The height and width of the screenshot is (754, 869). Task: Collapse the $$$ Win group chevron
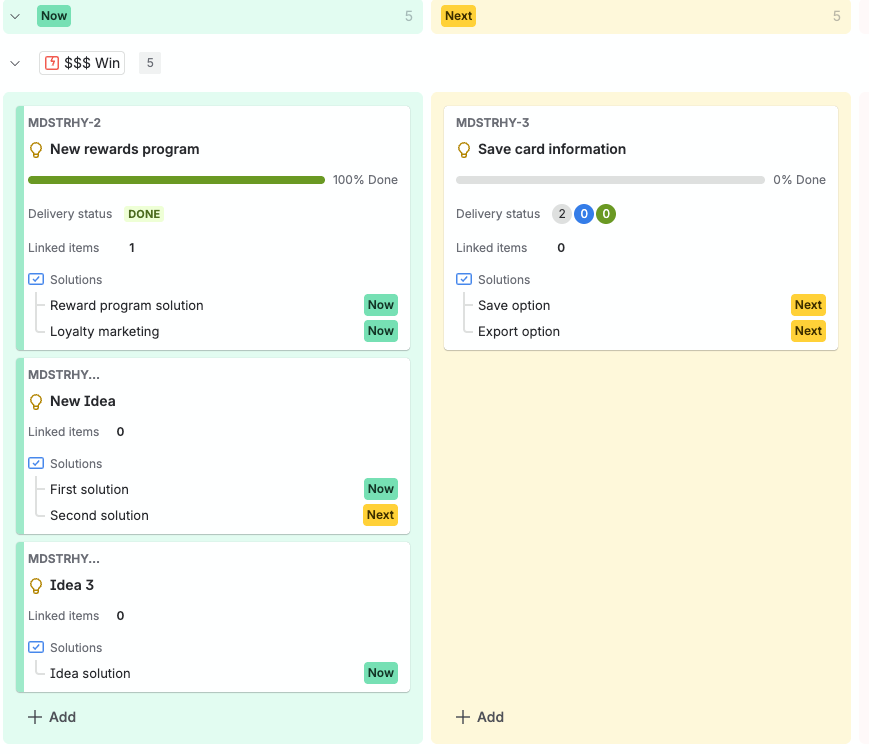pos(15,63)
